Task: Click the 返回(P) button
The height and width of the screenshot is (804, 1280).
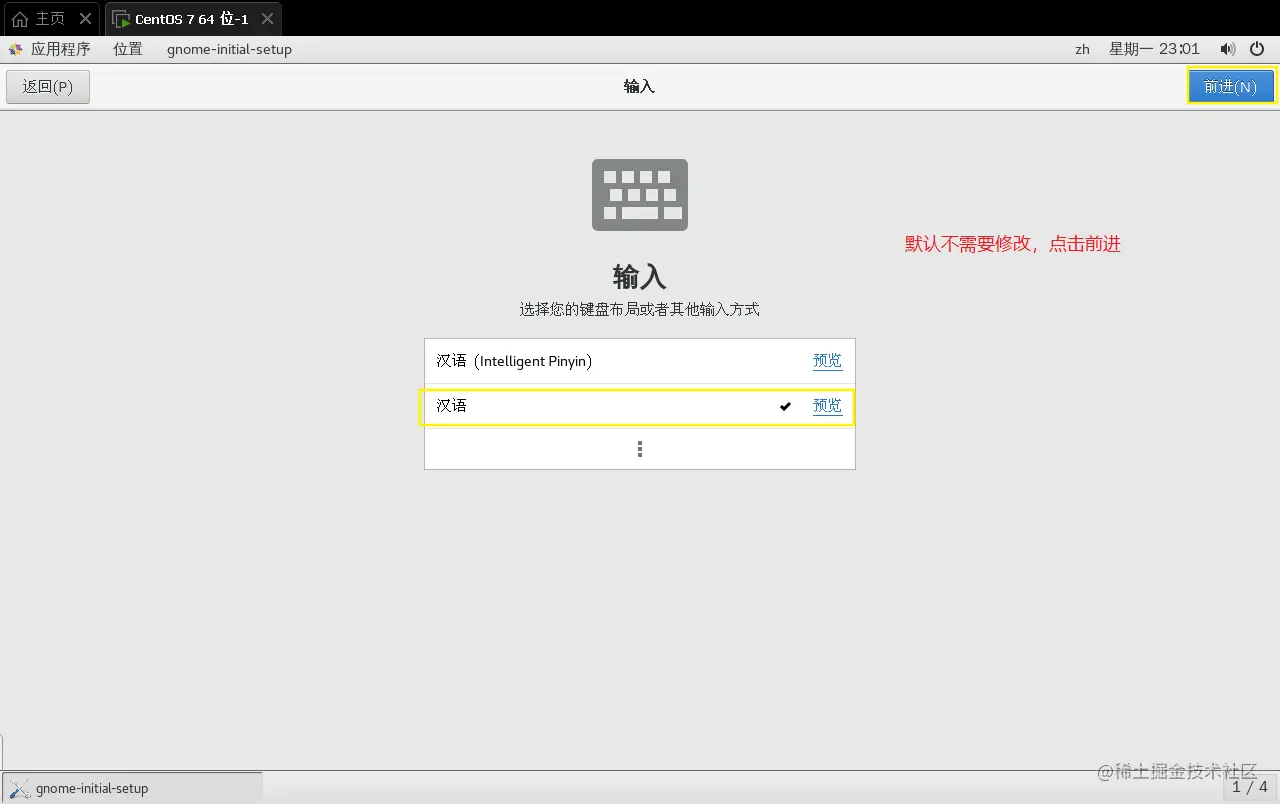Action: 47,86
